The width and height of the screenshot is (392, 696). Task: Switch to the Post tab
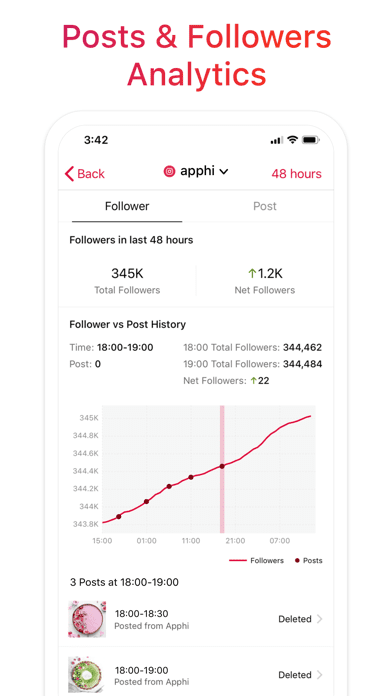[265, 206]
